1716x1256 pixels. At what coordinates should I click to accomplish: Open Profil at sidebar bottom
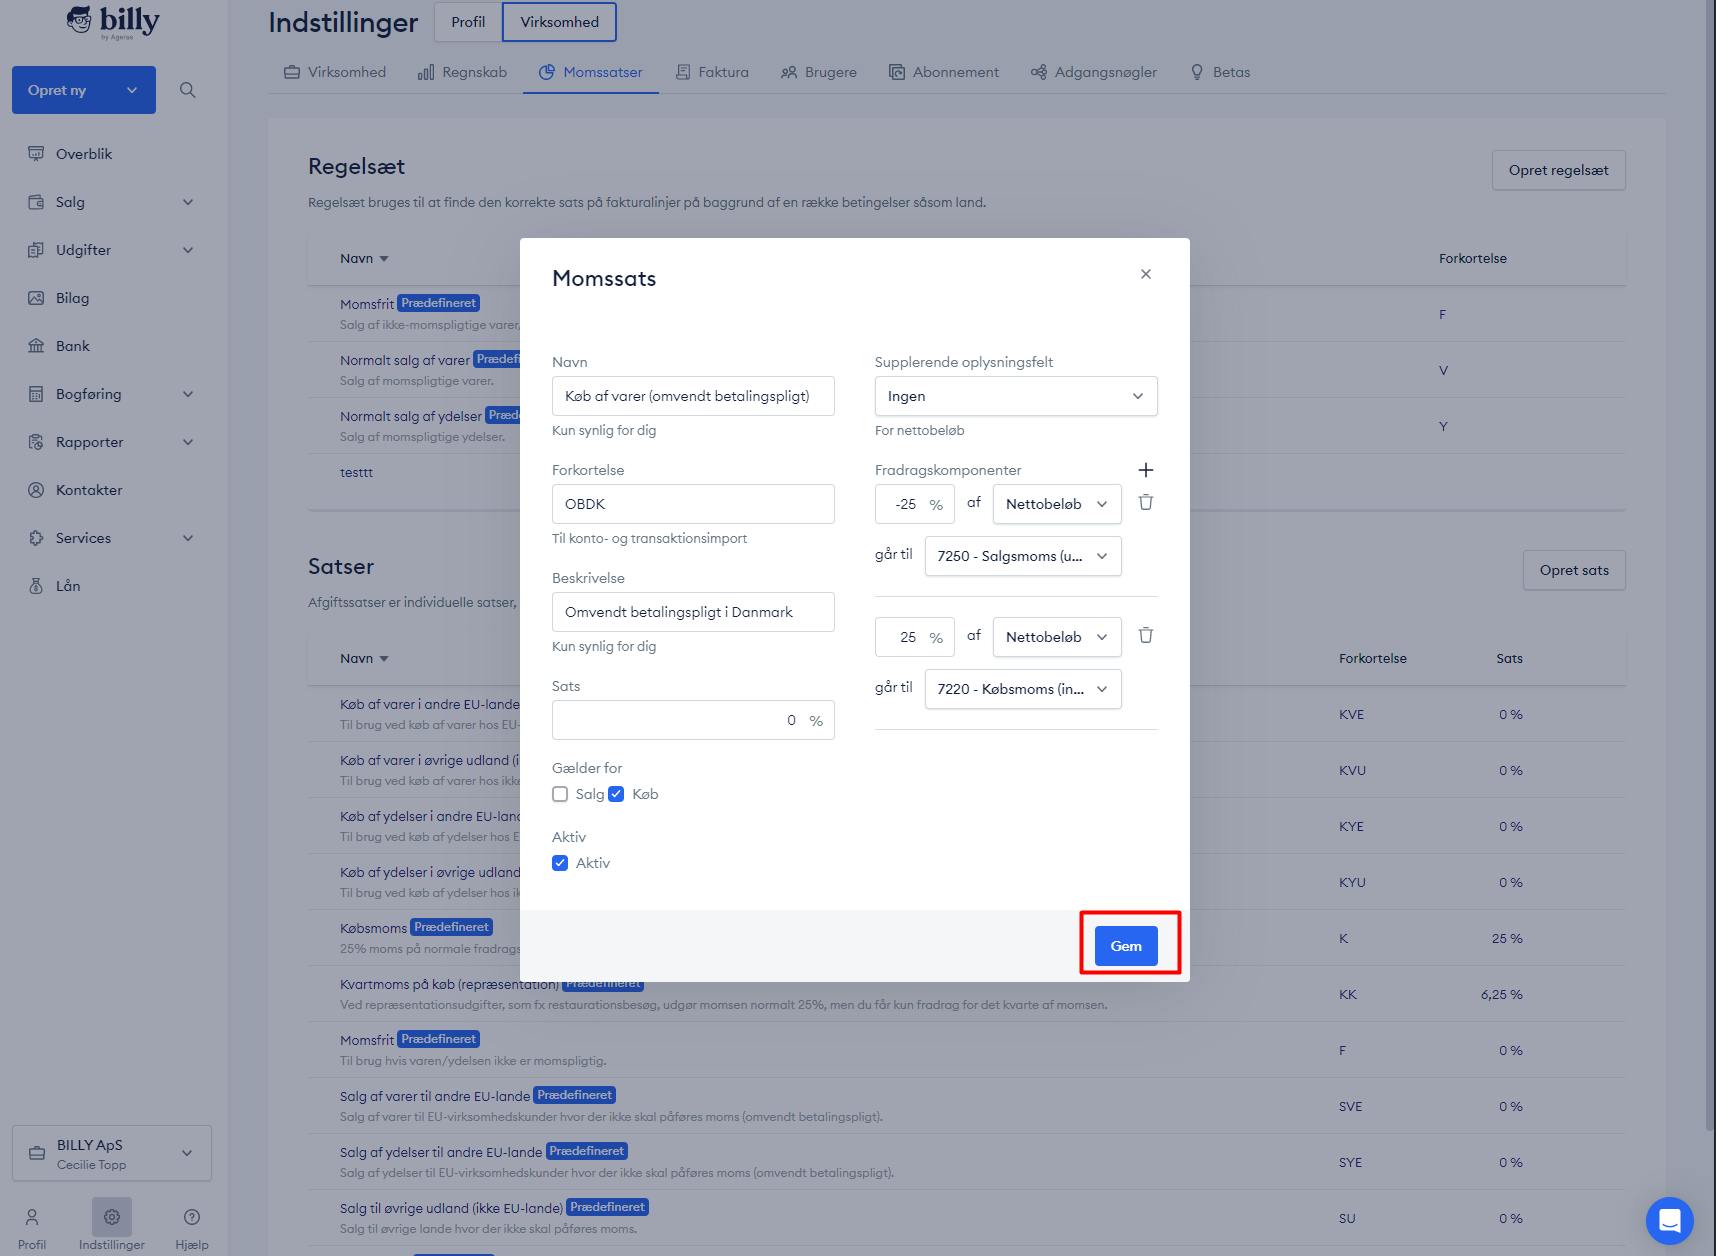point(32,1228)
